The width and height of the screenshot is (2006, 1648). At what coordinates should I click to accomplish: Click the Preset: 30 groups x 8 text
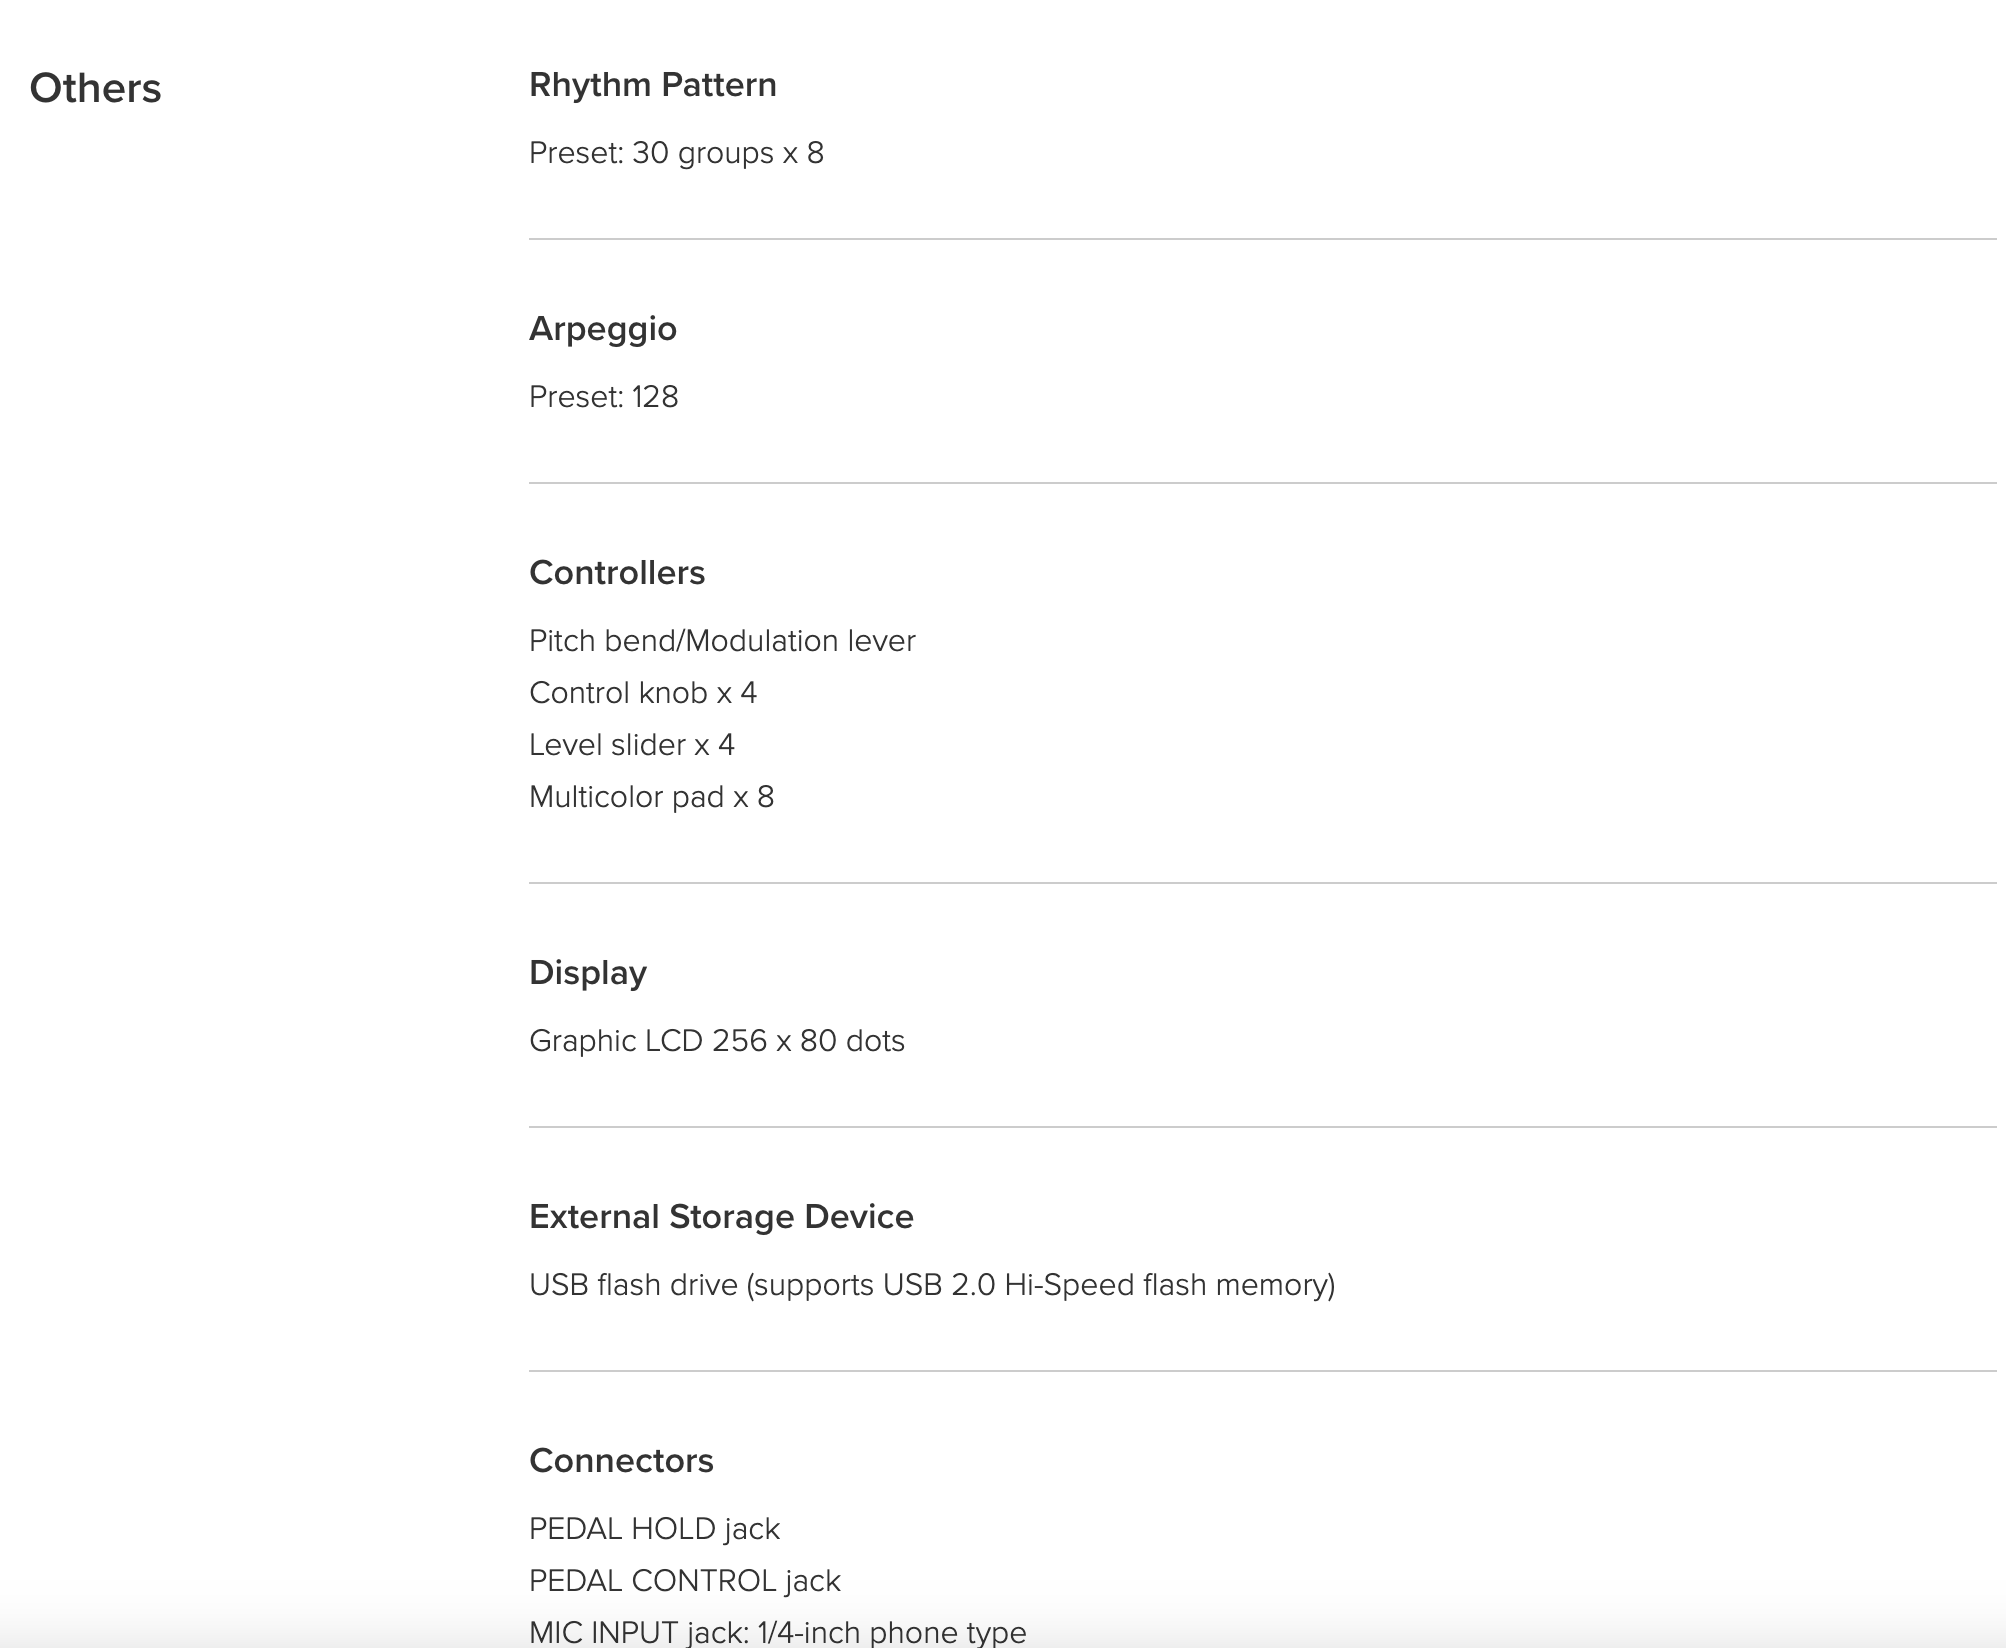click(x=676, y=153)
